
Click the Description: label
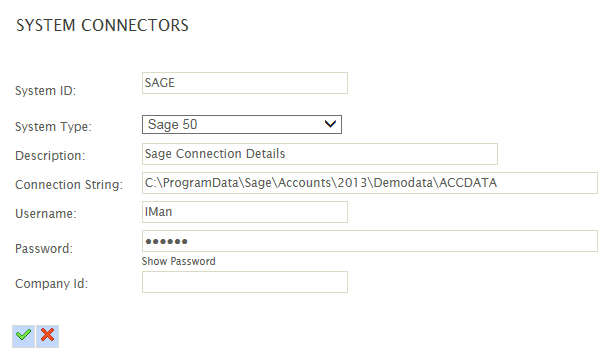pos(50,156)
